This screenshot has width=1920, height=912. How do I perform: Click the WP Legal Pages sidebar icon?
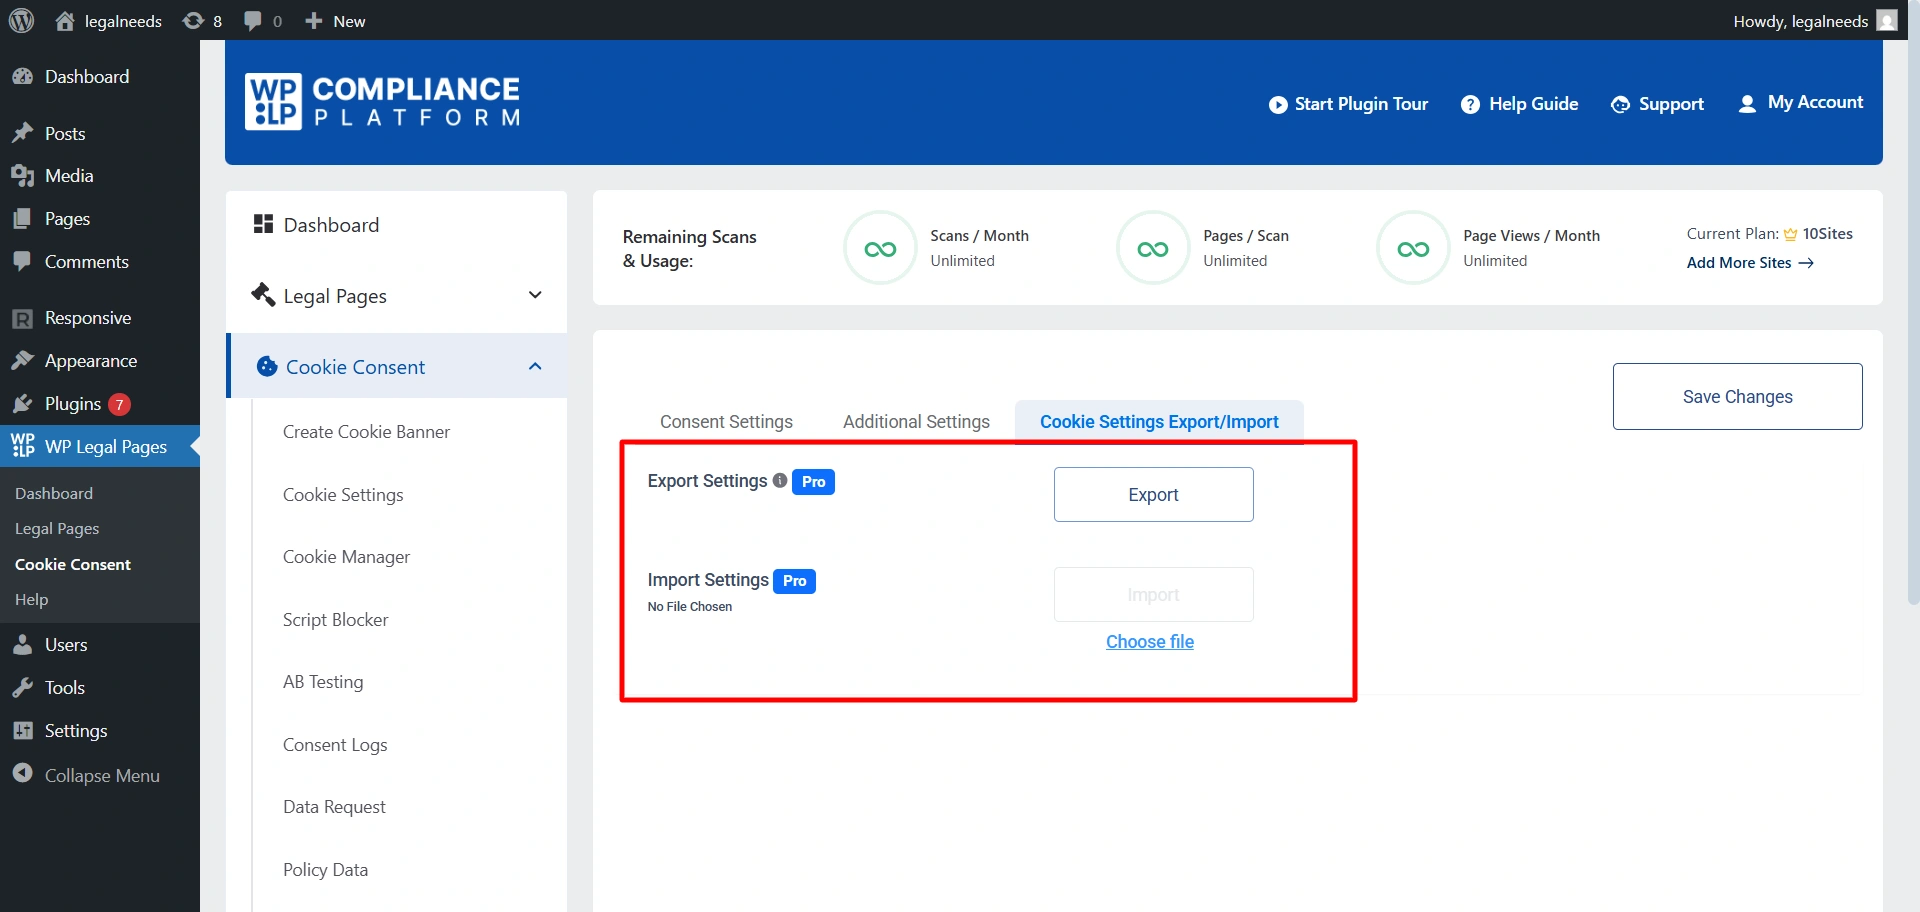point(22,446)
